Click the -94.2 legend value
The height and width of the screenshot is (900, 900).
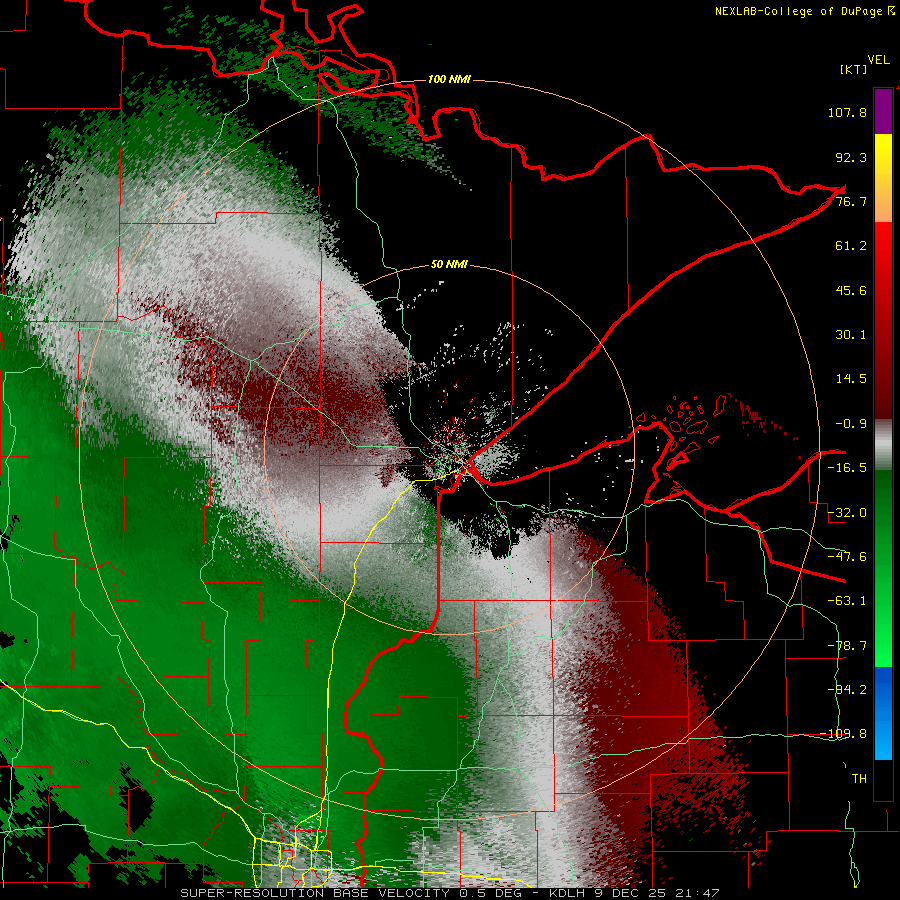847,690
